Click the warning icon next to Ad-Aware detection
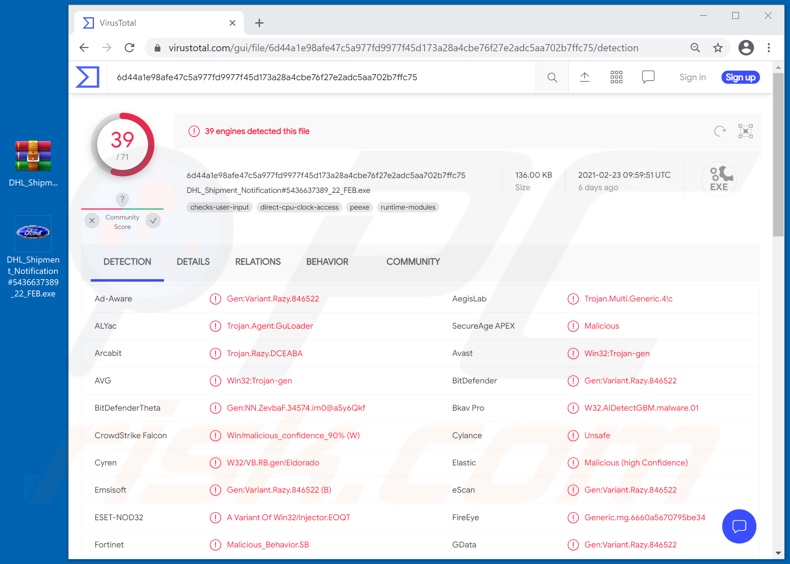The height and width of the screenshot is (564, 790). [215, 299]
